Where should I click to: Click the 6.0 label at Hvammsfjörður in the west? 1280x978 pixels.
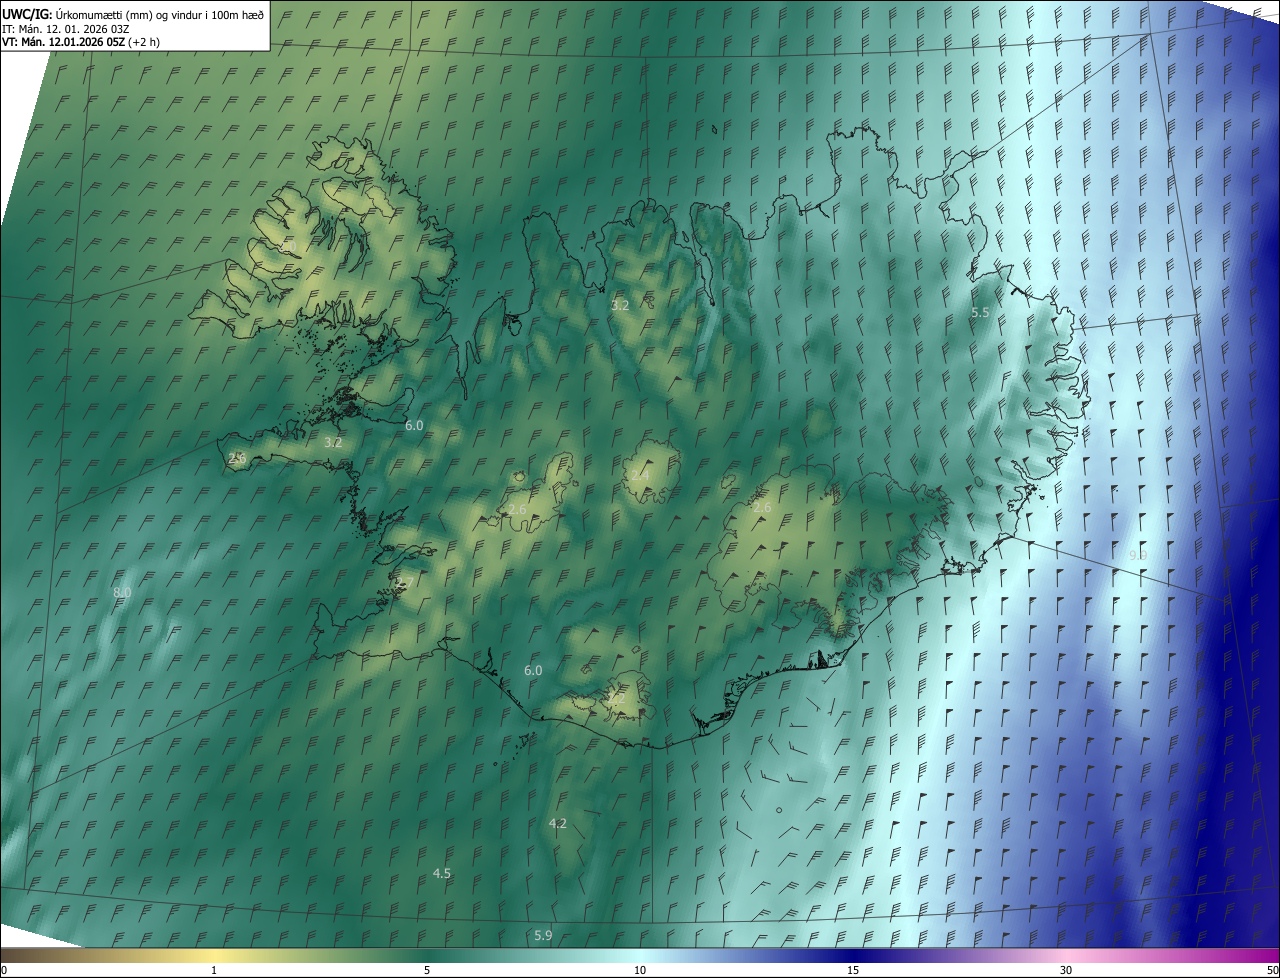(414, 426)
